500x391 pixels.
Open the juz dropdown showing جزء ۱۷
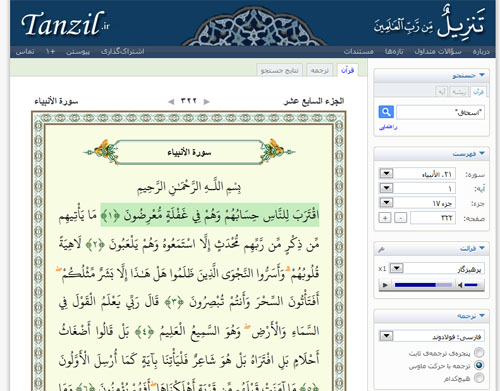pos(386,203)
